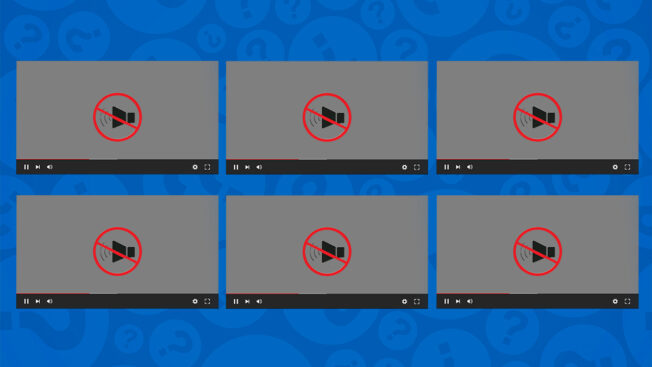The width and height of the screenshot is (652, 367).
Task: Open settings gear in bottom-middle video player
Action: coord(405,301)
